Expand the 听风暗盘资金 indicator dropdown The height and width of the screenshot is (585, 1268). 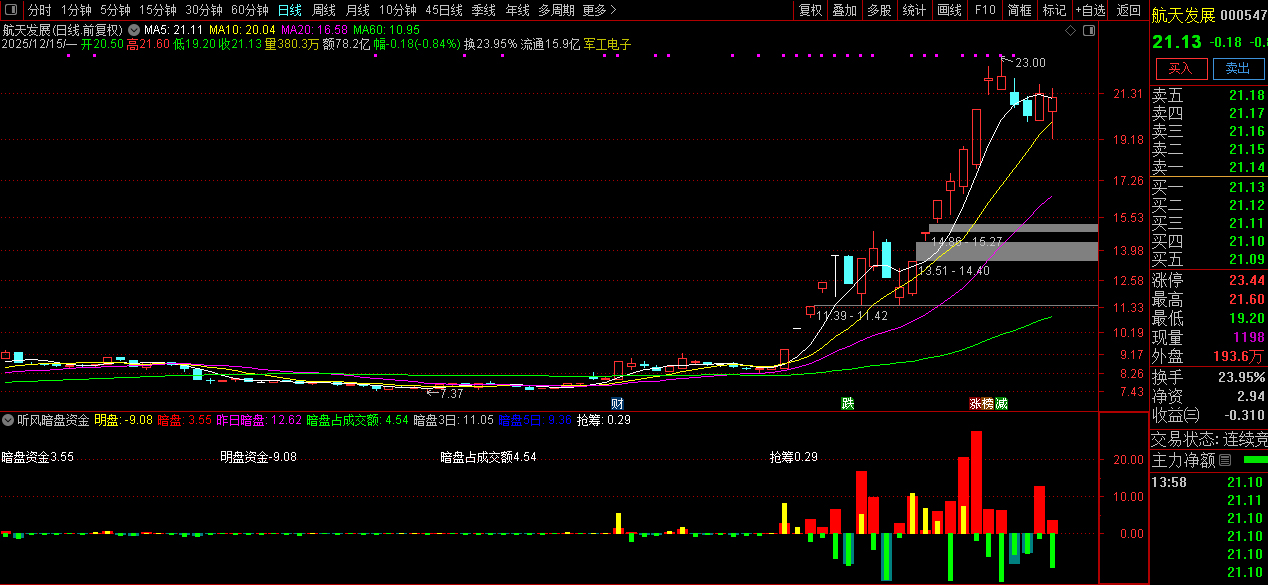pos(9,420)
